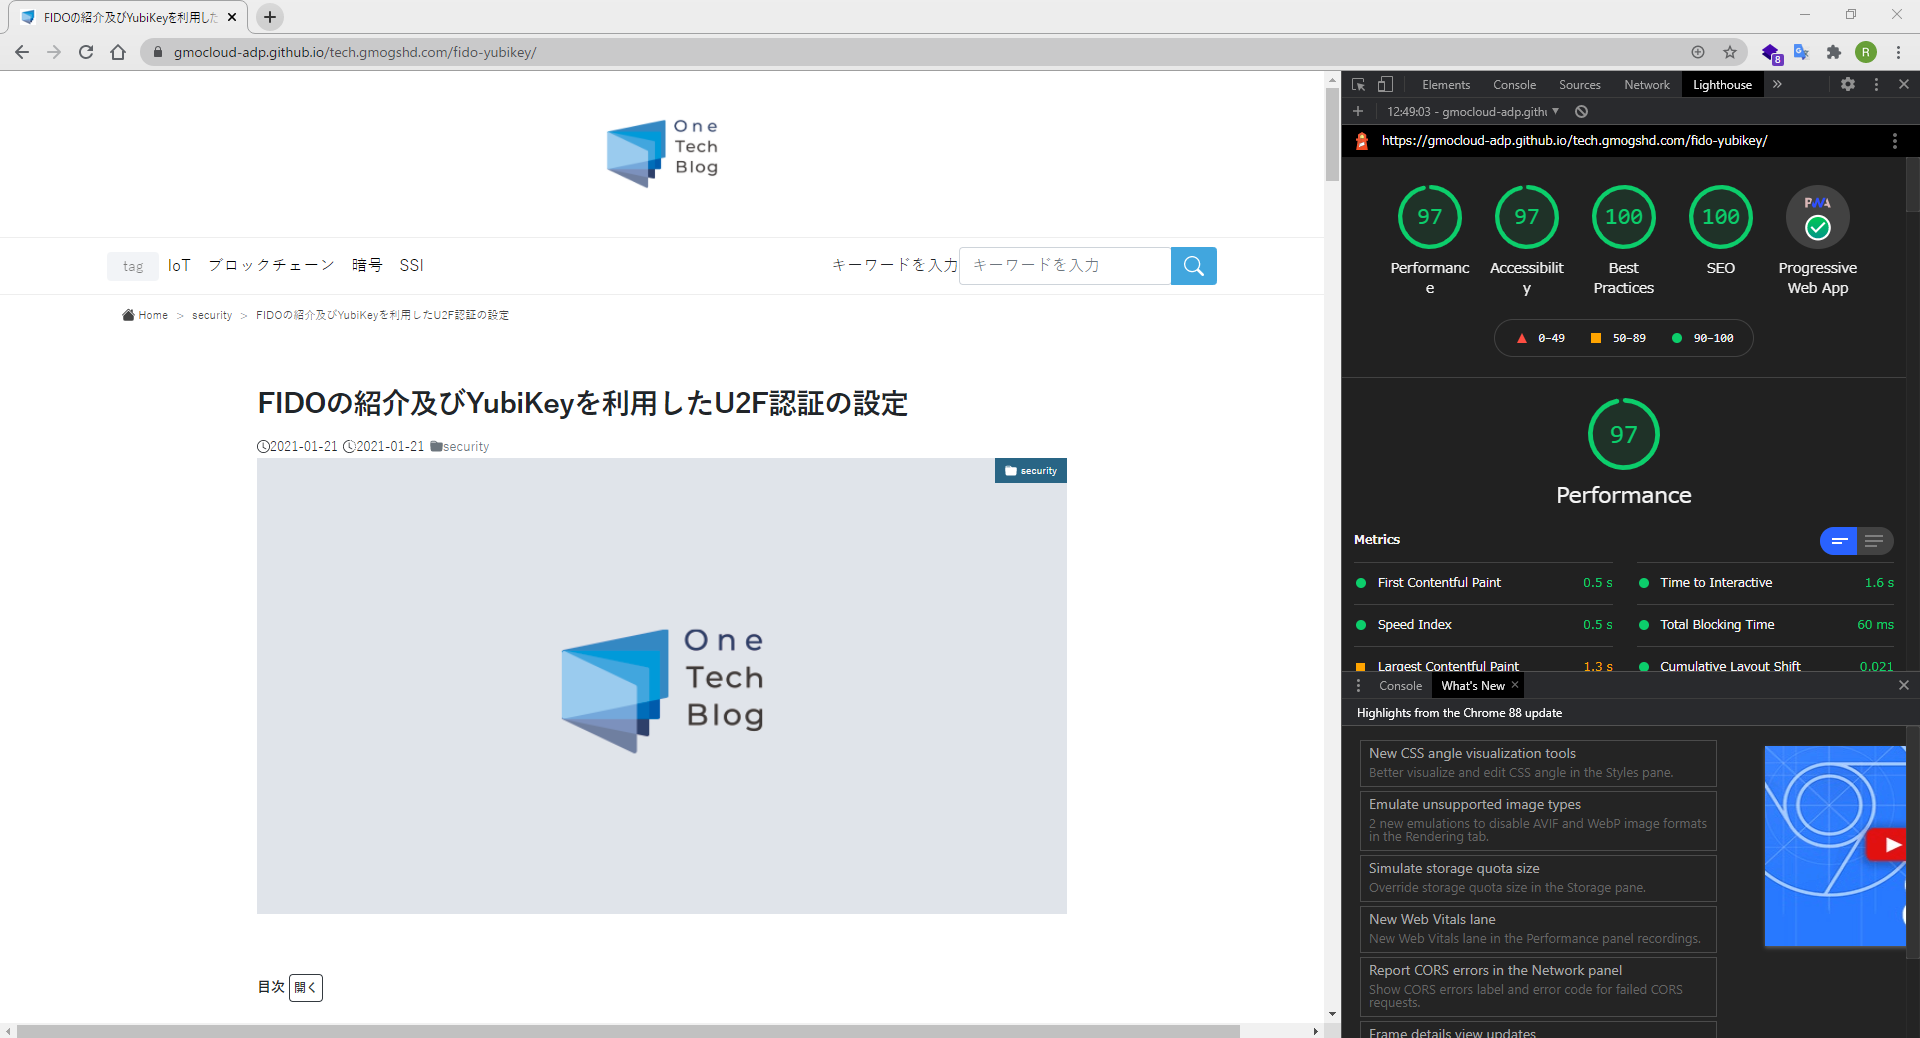Open Lighthouse report tools menu

point(1894,141)
